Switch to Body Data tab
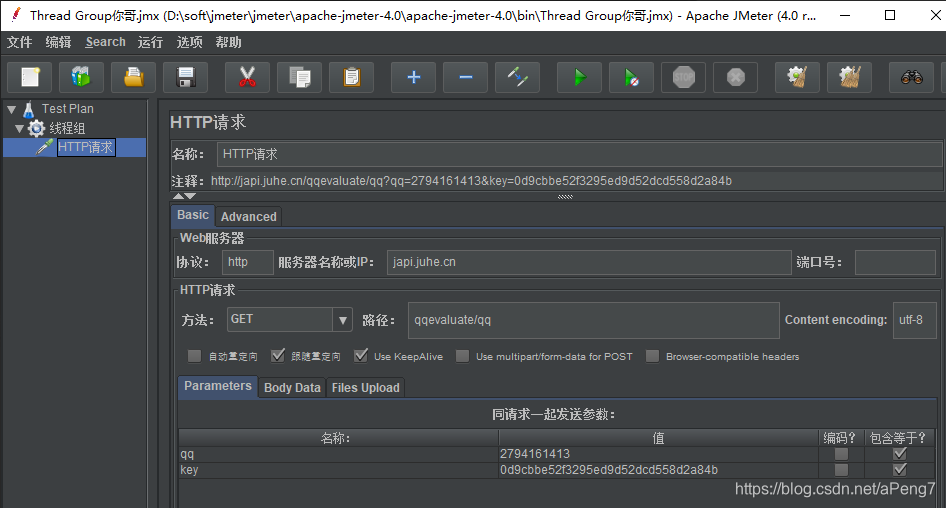This screenshot has height=508, width=946. coord(292,388)
